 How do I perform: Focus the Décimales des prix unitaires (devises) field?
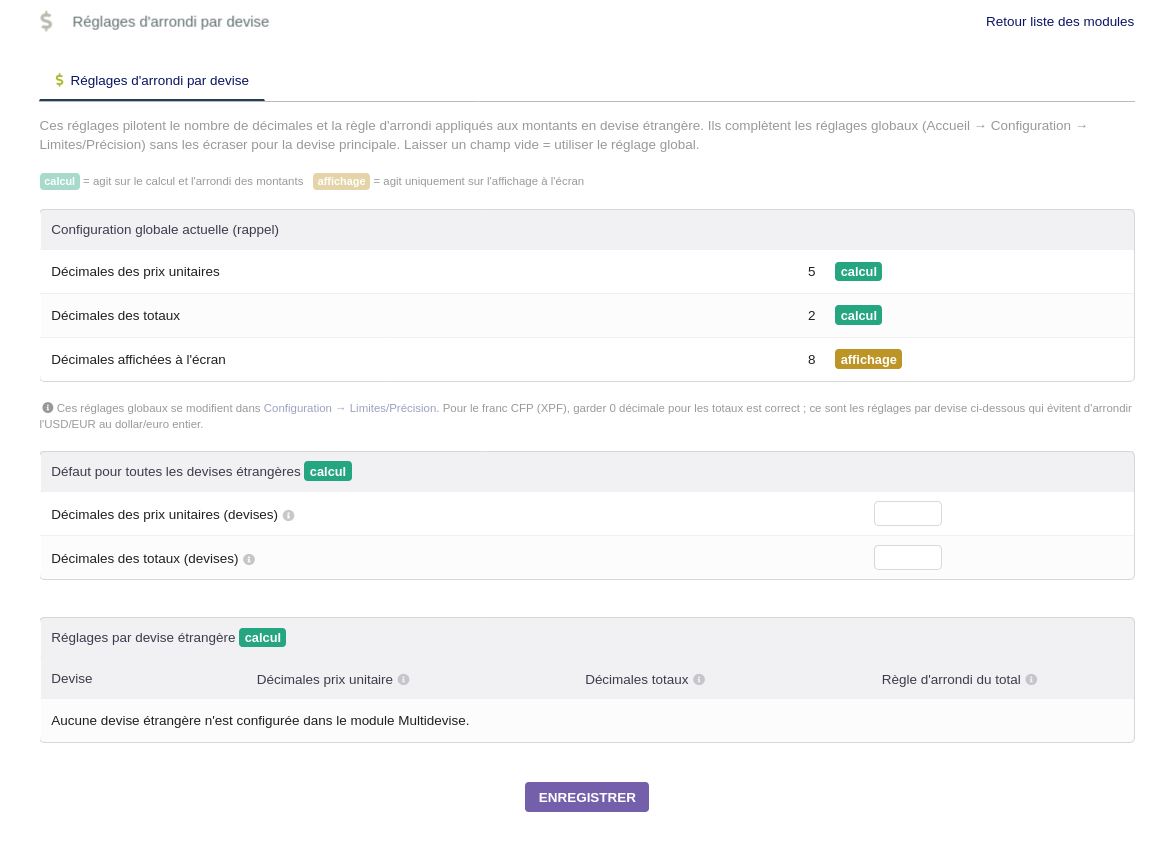tap(907, 514)
